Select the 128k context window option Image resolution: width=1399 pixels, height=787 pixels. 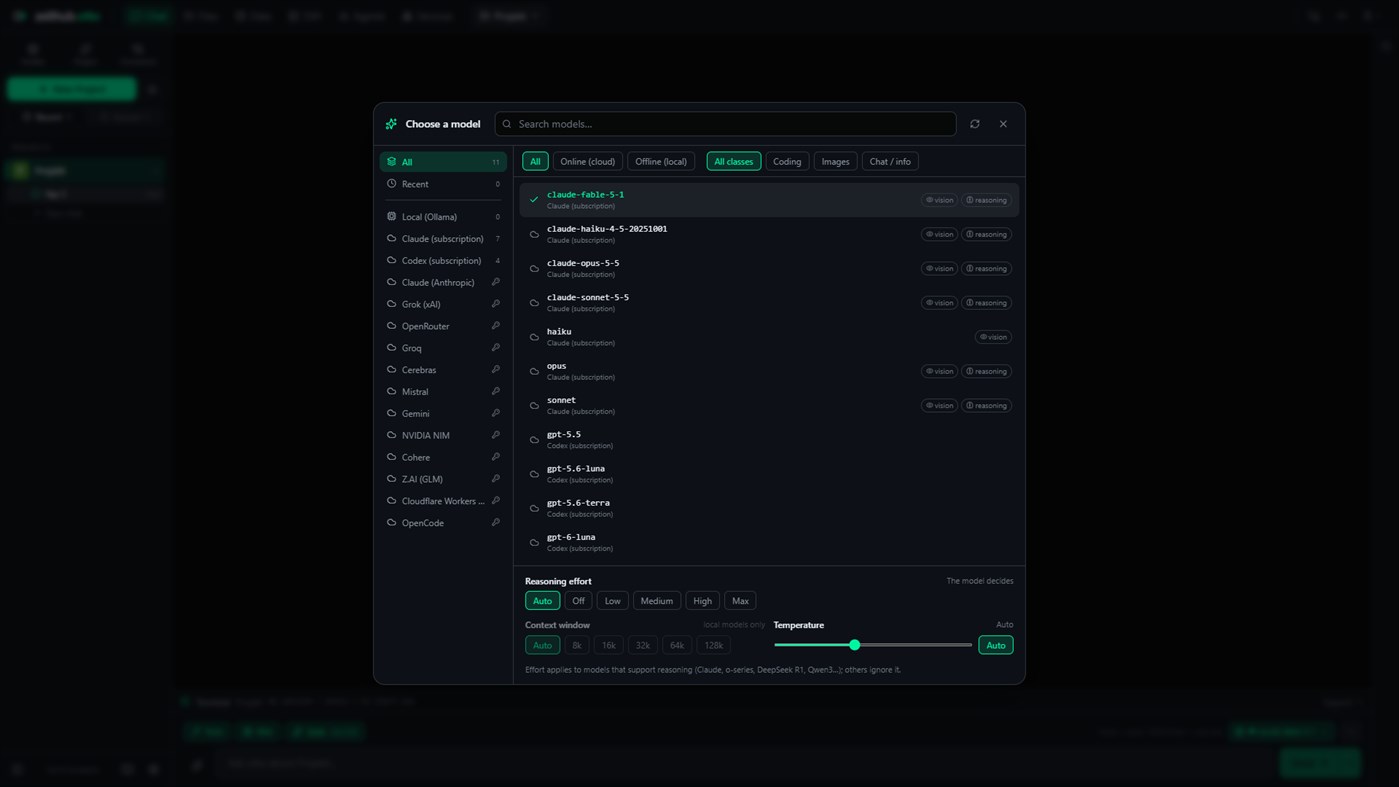[713, 645]
